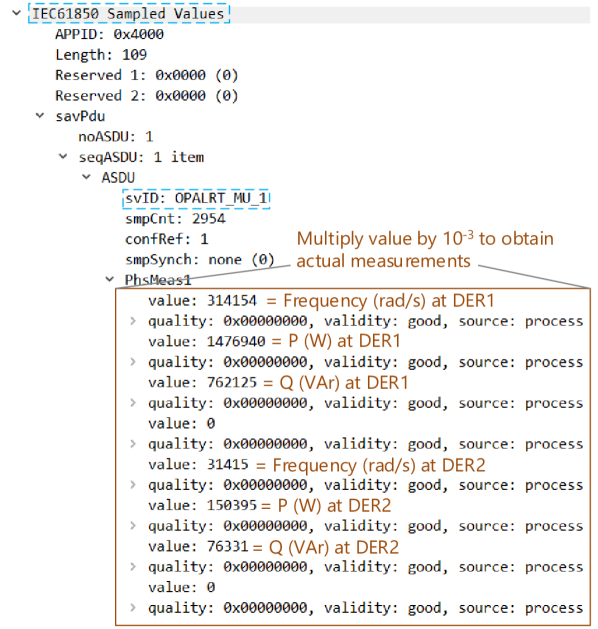Viewport: 598px width, 629px height.
Task: Select the value: 31415 row
Action: pyautogui.click(x=198, y=465)
